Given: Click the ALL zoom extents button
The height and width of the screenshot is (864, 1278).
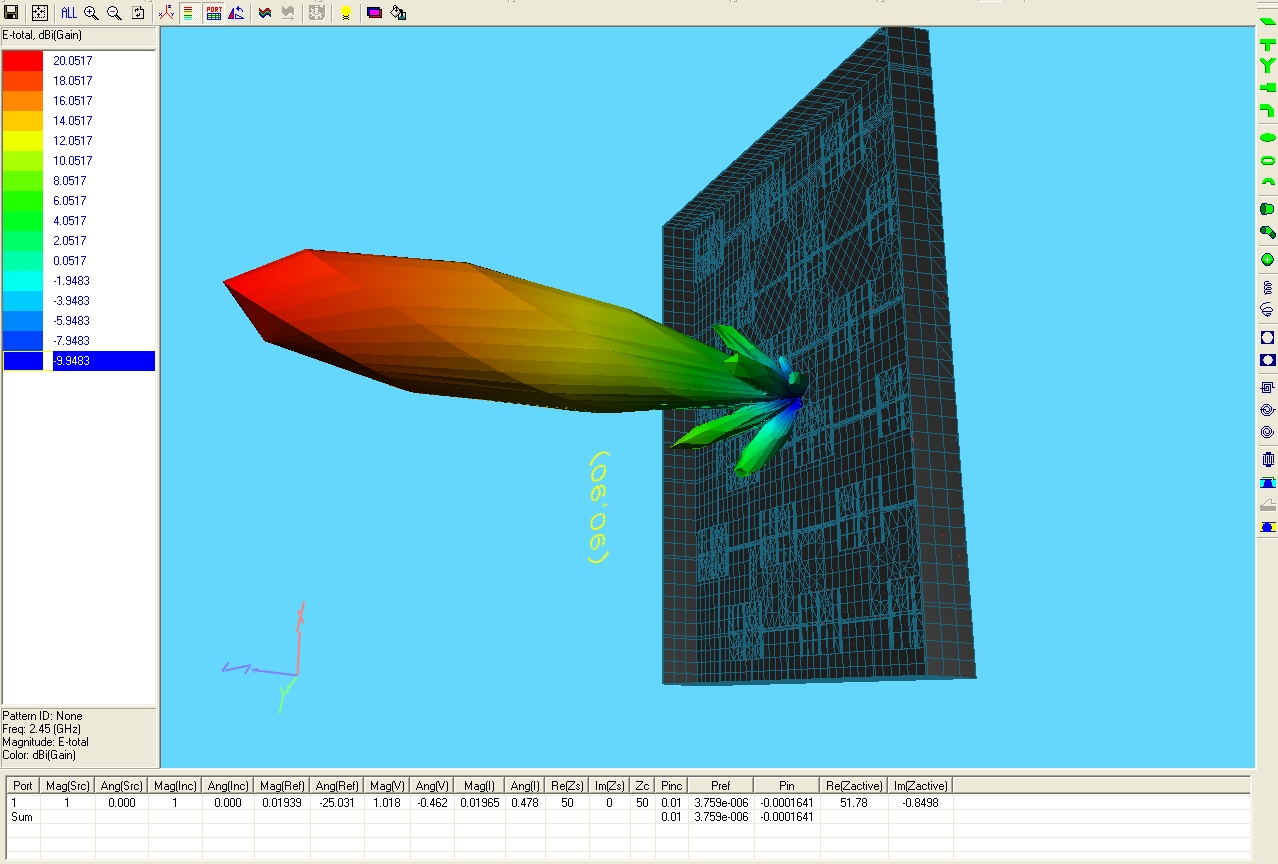Looking at the screenshot, I should 68,13.
